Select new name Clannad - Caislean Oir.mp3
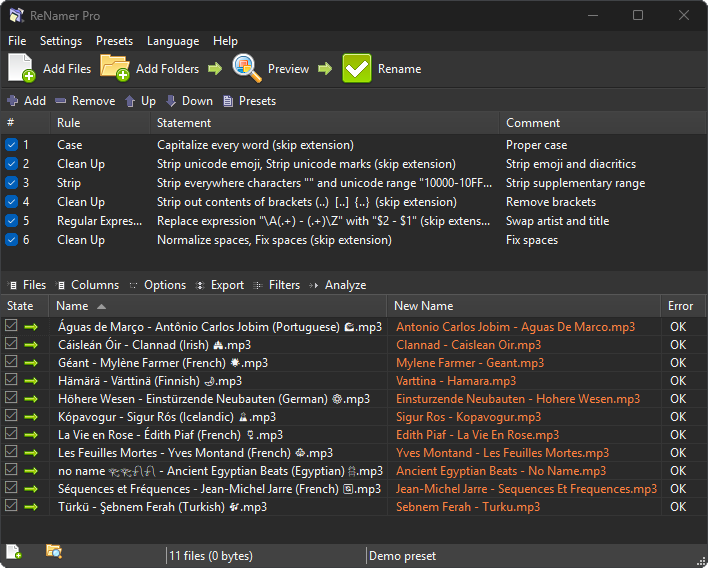The height and width of the screenshot is (568, 708). pyautogui.click(x=468, y=345)
